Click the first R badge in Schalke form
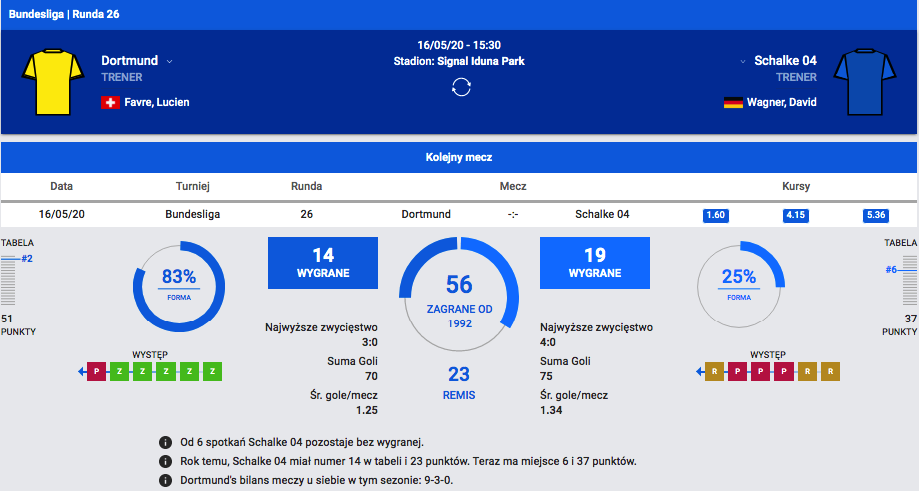 click(x=714, y=371)
